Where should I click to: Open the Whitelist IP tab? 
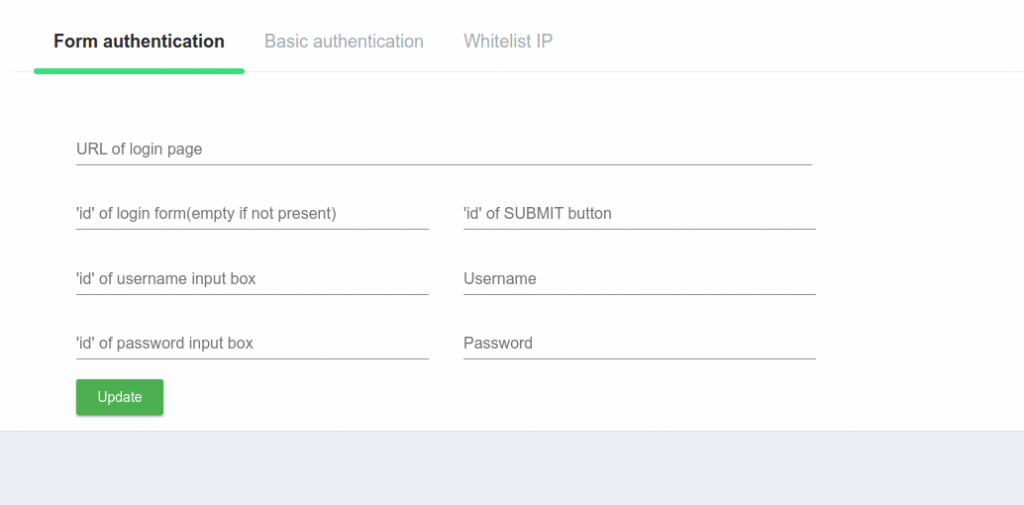pos(508,42)
